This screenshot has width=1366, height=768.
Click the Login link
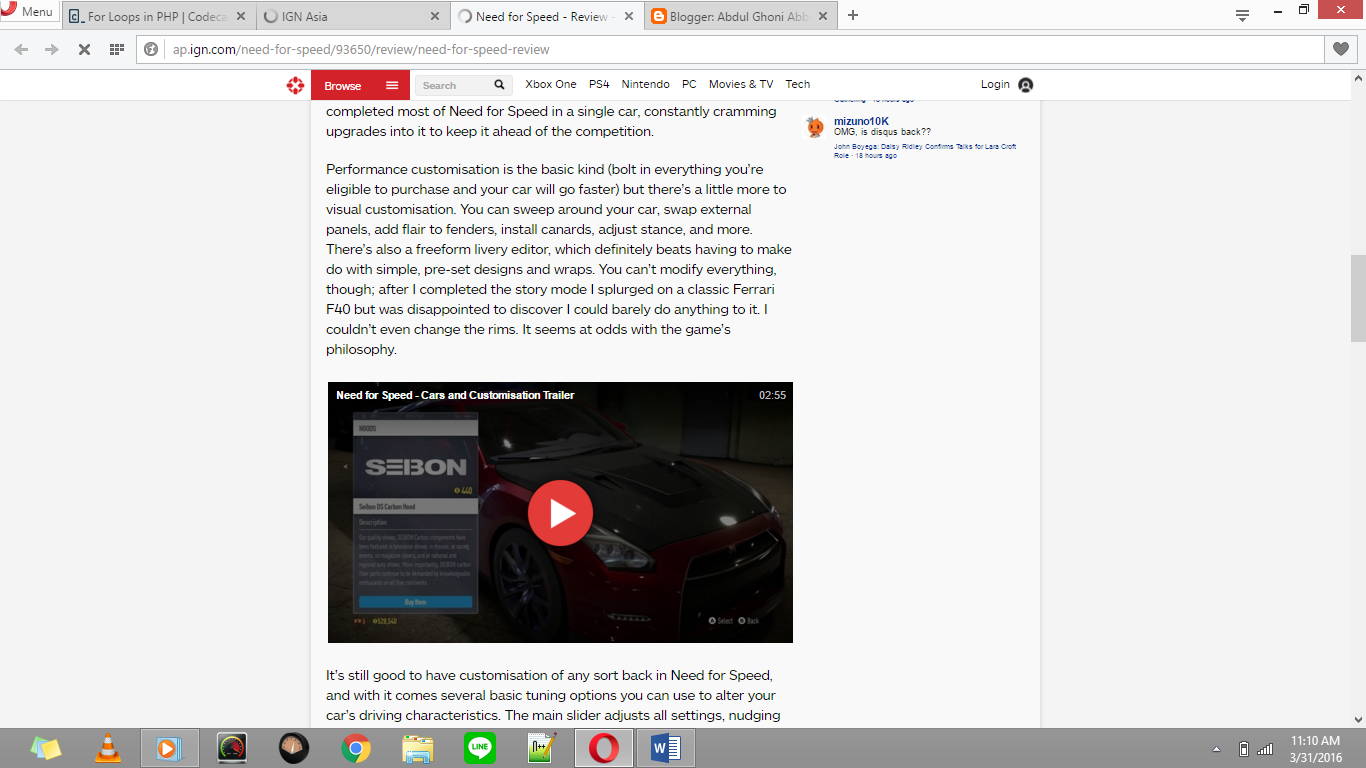[x=995, y=84]
